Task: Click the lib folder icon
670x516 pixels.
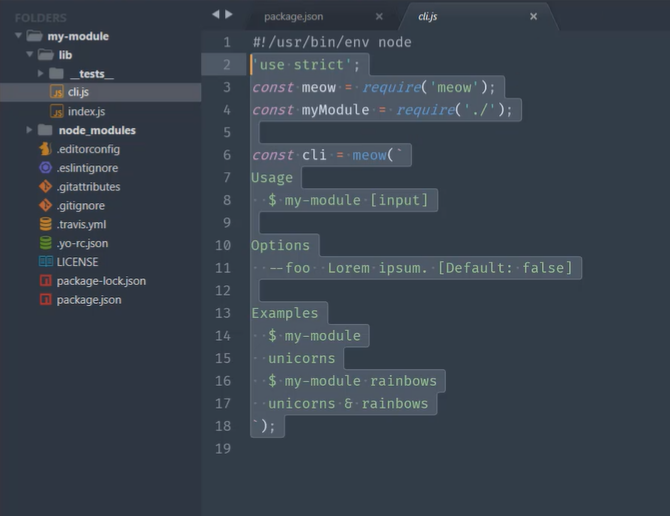Action: [46, 55]
